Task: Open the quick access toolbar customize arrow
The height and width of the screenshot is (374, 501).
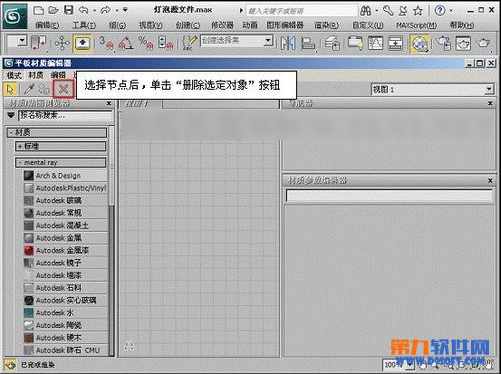Action: coord(125,10)
